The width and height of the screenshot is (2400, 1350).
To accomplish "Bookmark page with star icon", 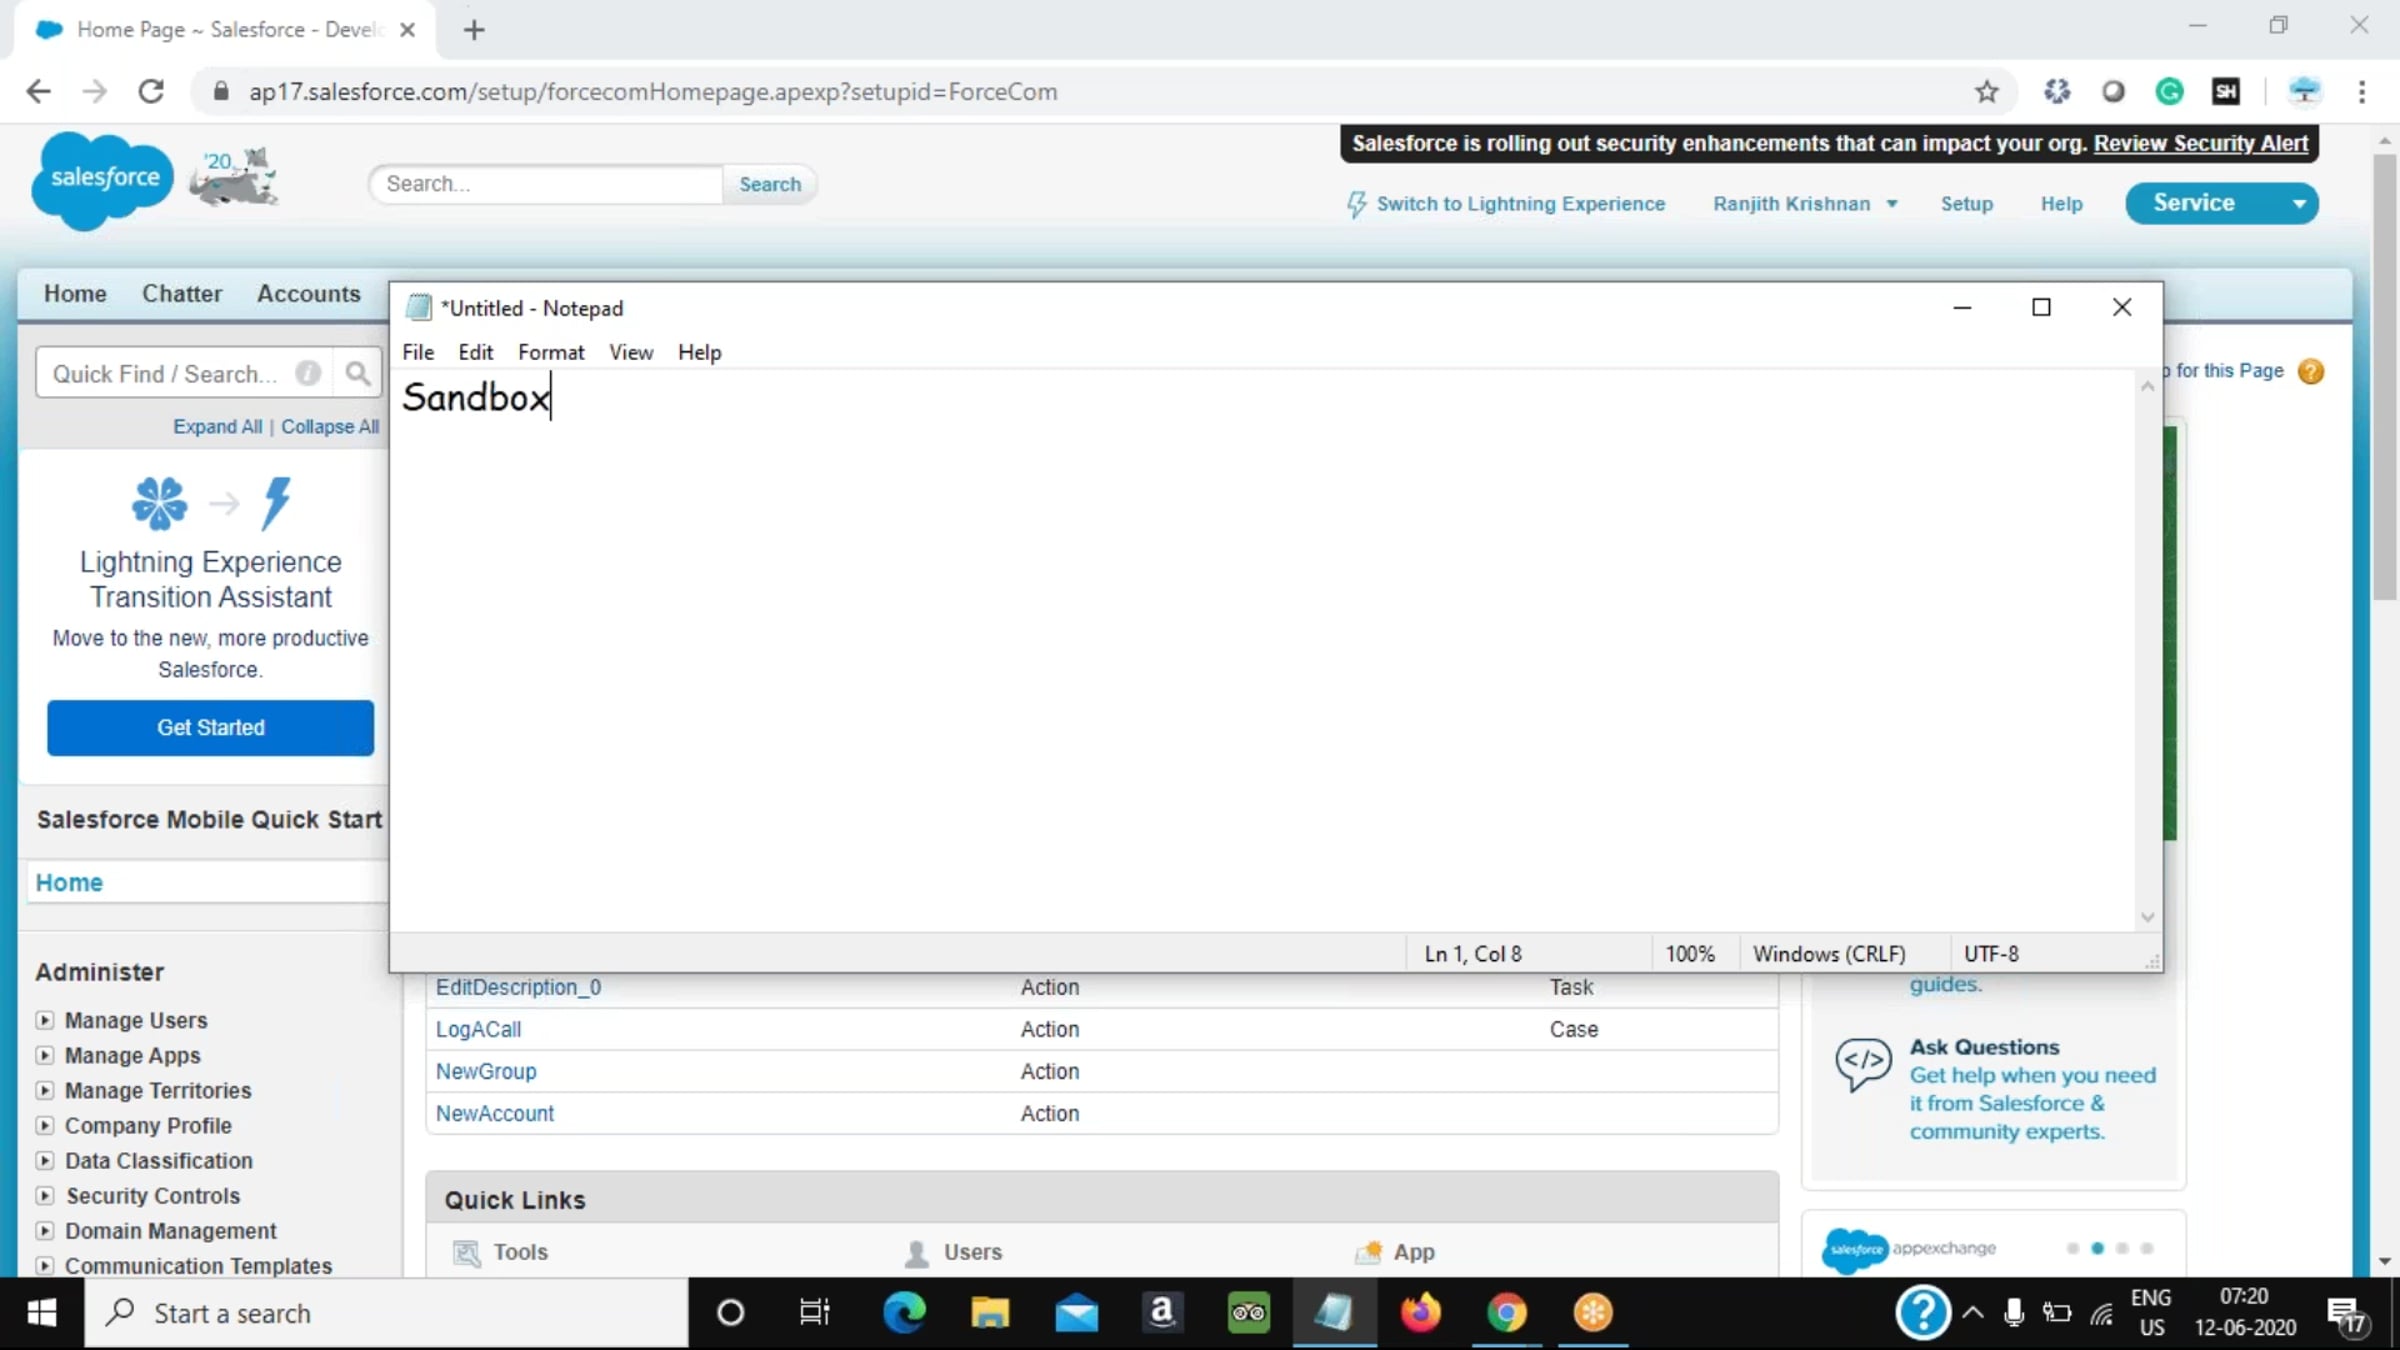I will tap(1986, 92).
